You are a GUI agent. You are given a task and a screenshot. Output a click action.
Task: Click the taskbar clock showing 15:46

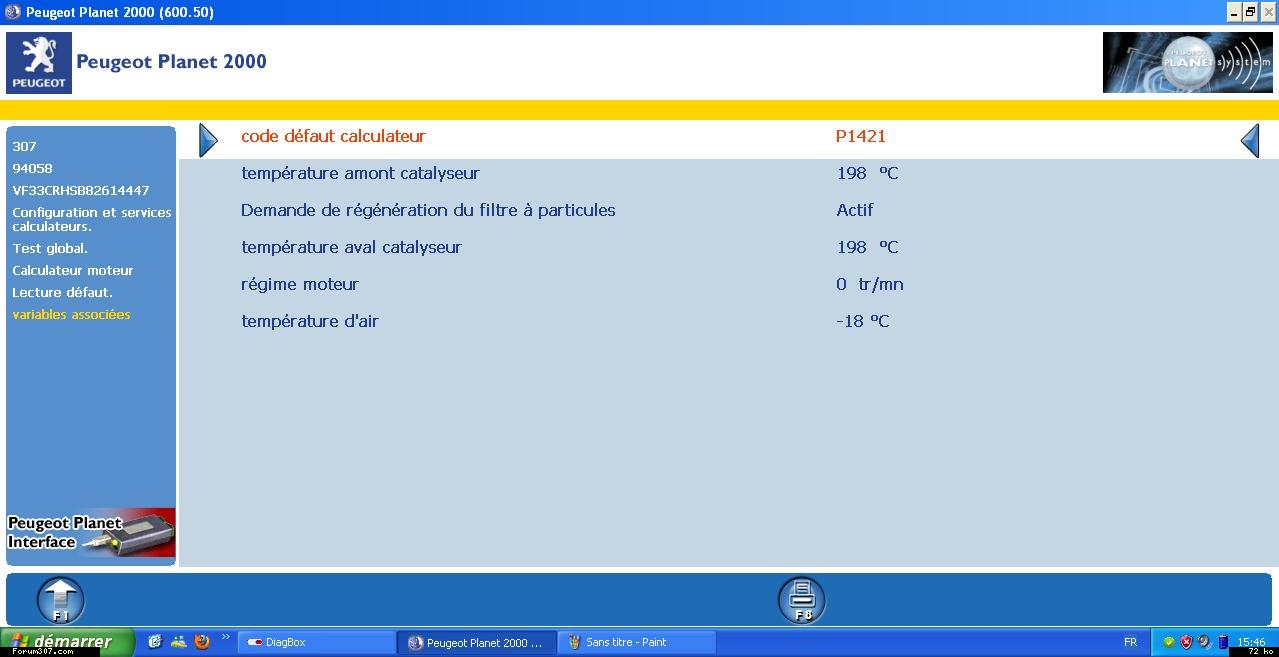pos(1251,642)
